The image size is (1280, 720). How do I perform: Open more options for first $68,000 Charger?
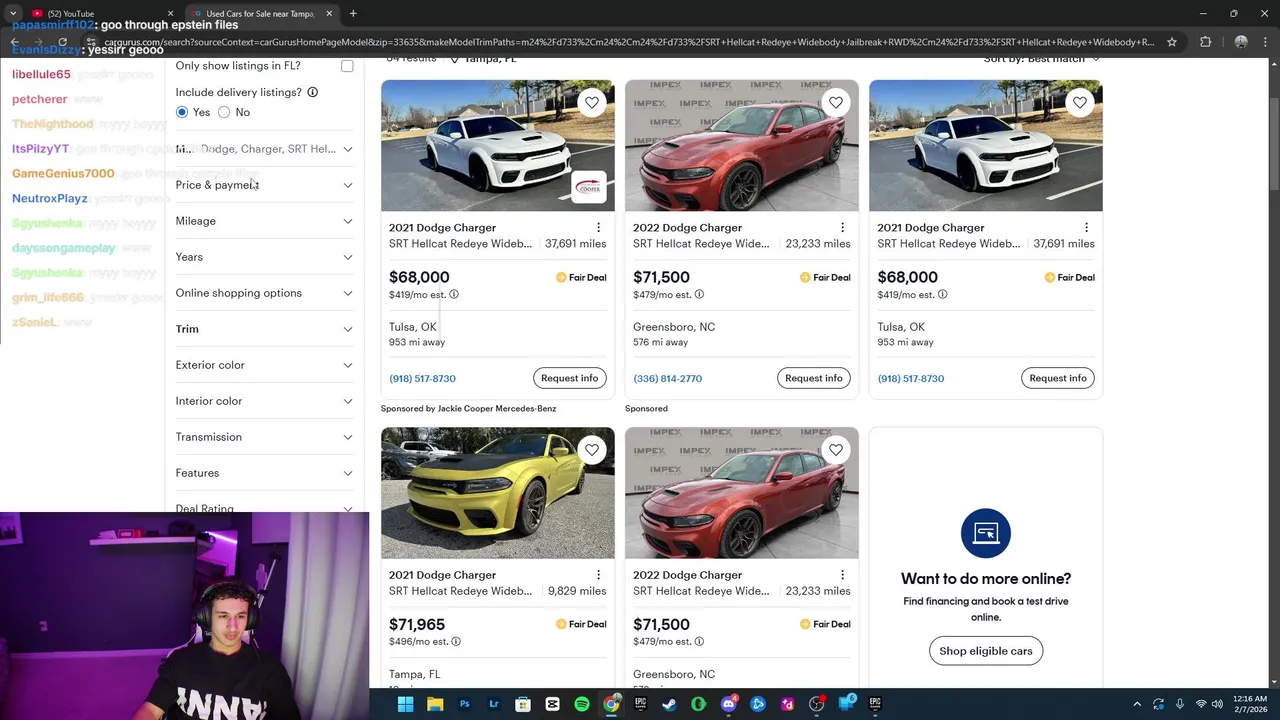point(598,228)
